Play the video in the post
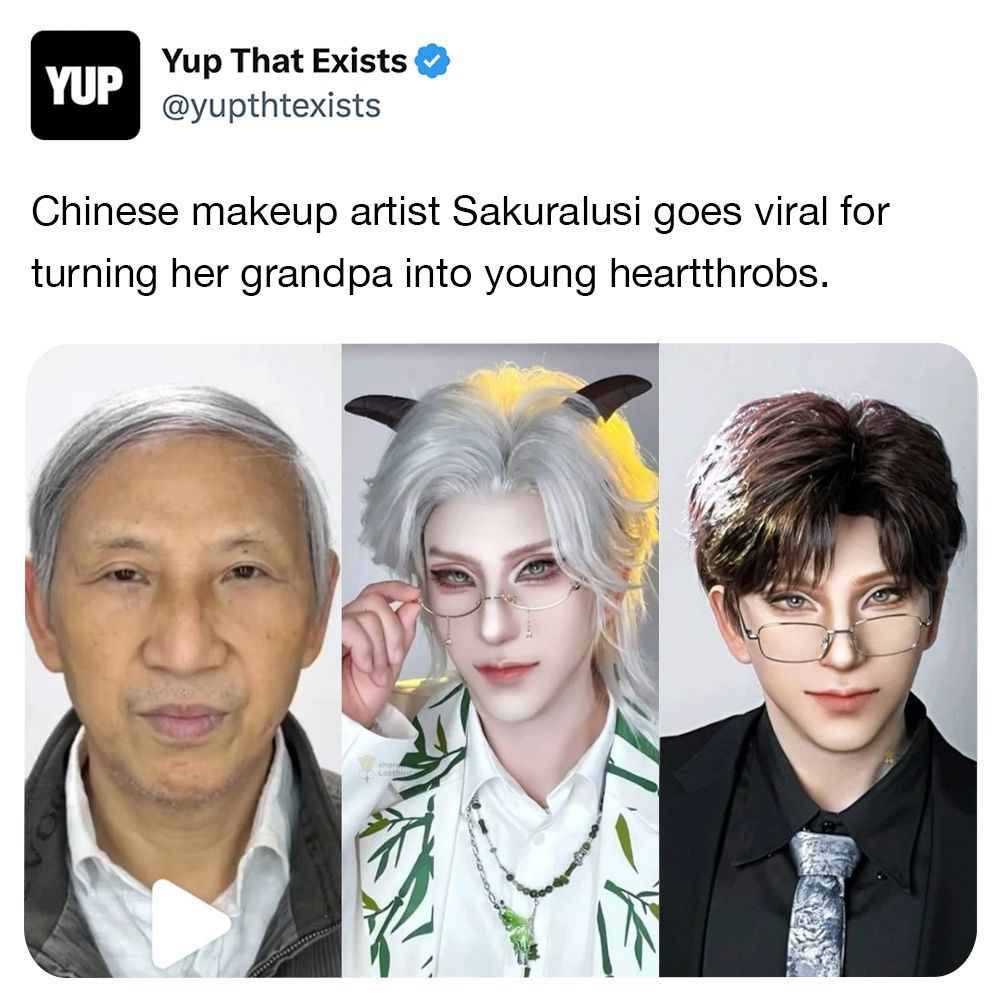 coord(190,923)
